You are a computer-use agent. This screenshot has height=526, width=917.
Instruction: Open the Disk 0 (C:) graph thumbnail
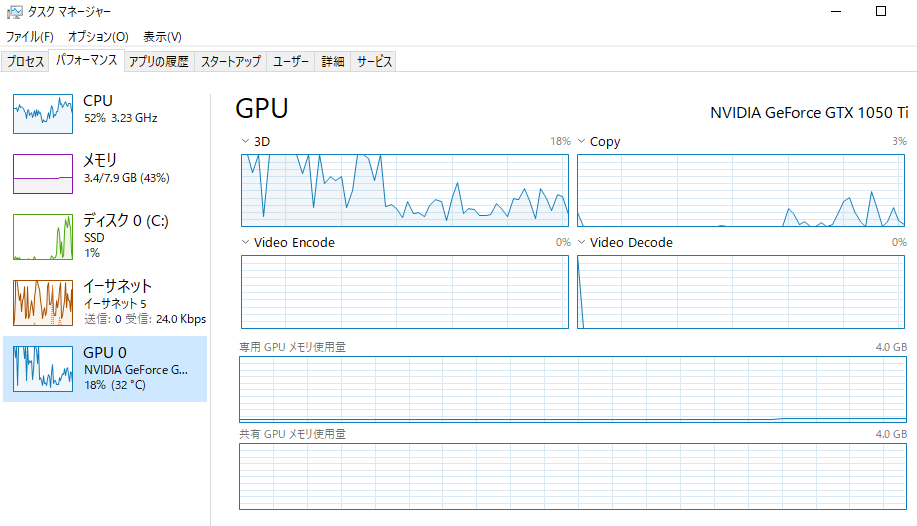[43, 237]
